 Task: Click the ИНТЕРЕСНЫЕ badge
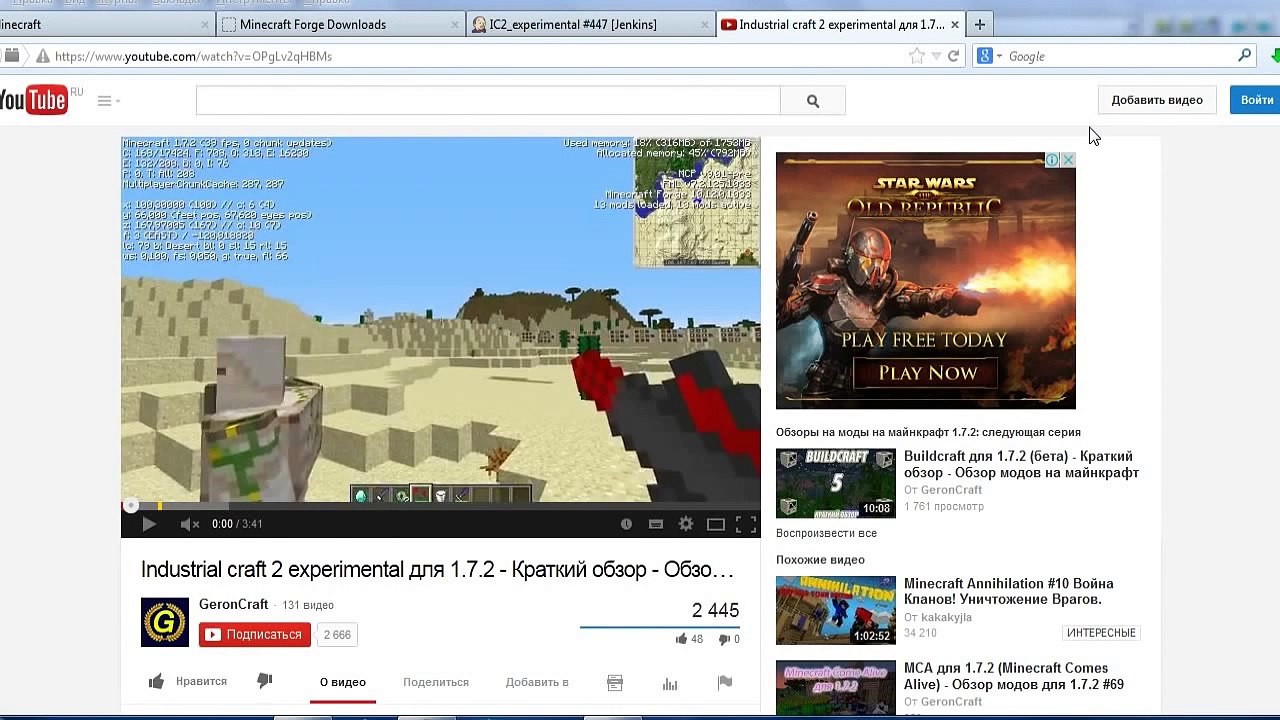pyautogui.click(x=1101, y=633)
